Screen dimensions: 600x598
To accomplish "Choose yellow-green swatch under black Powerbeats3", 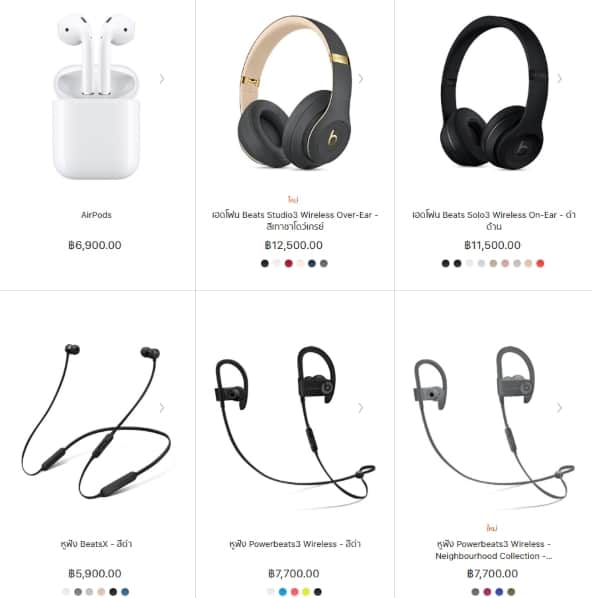I will 306,591.
